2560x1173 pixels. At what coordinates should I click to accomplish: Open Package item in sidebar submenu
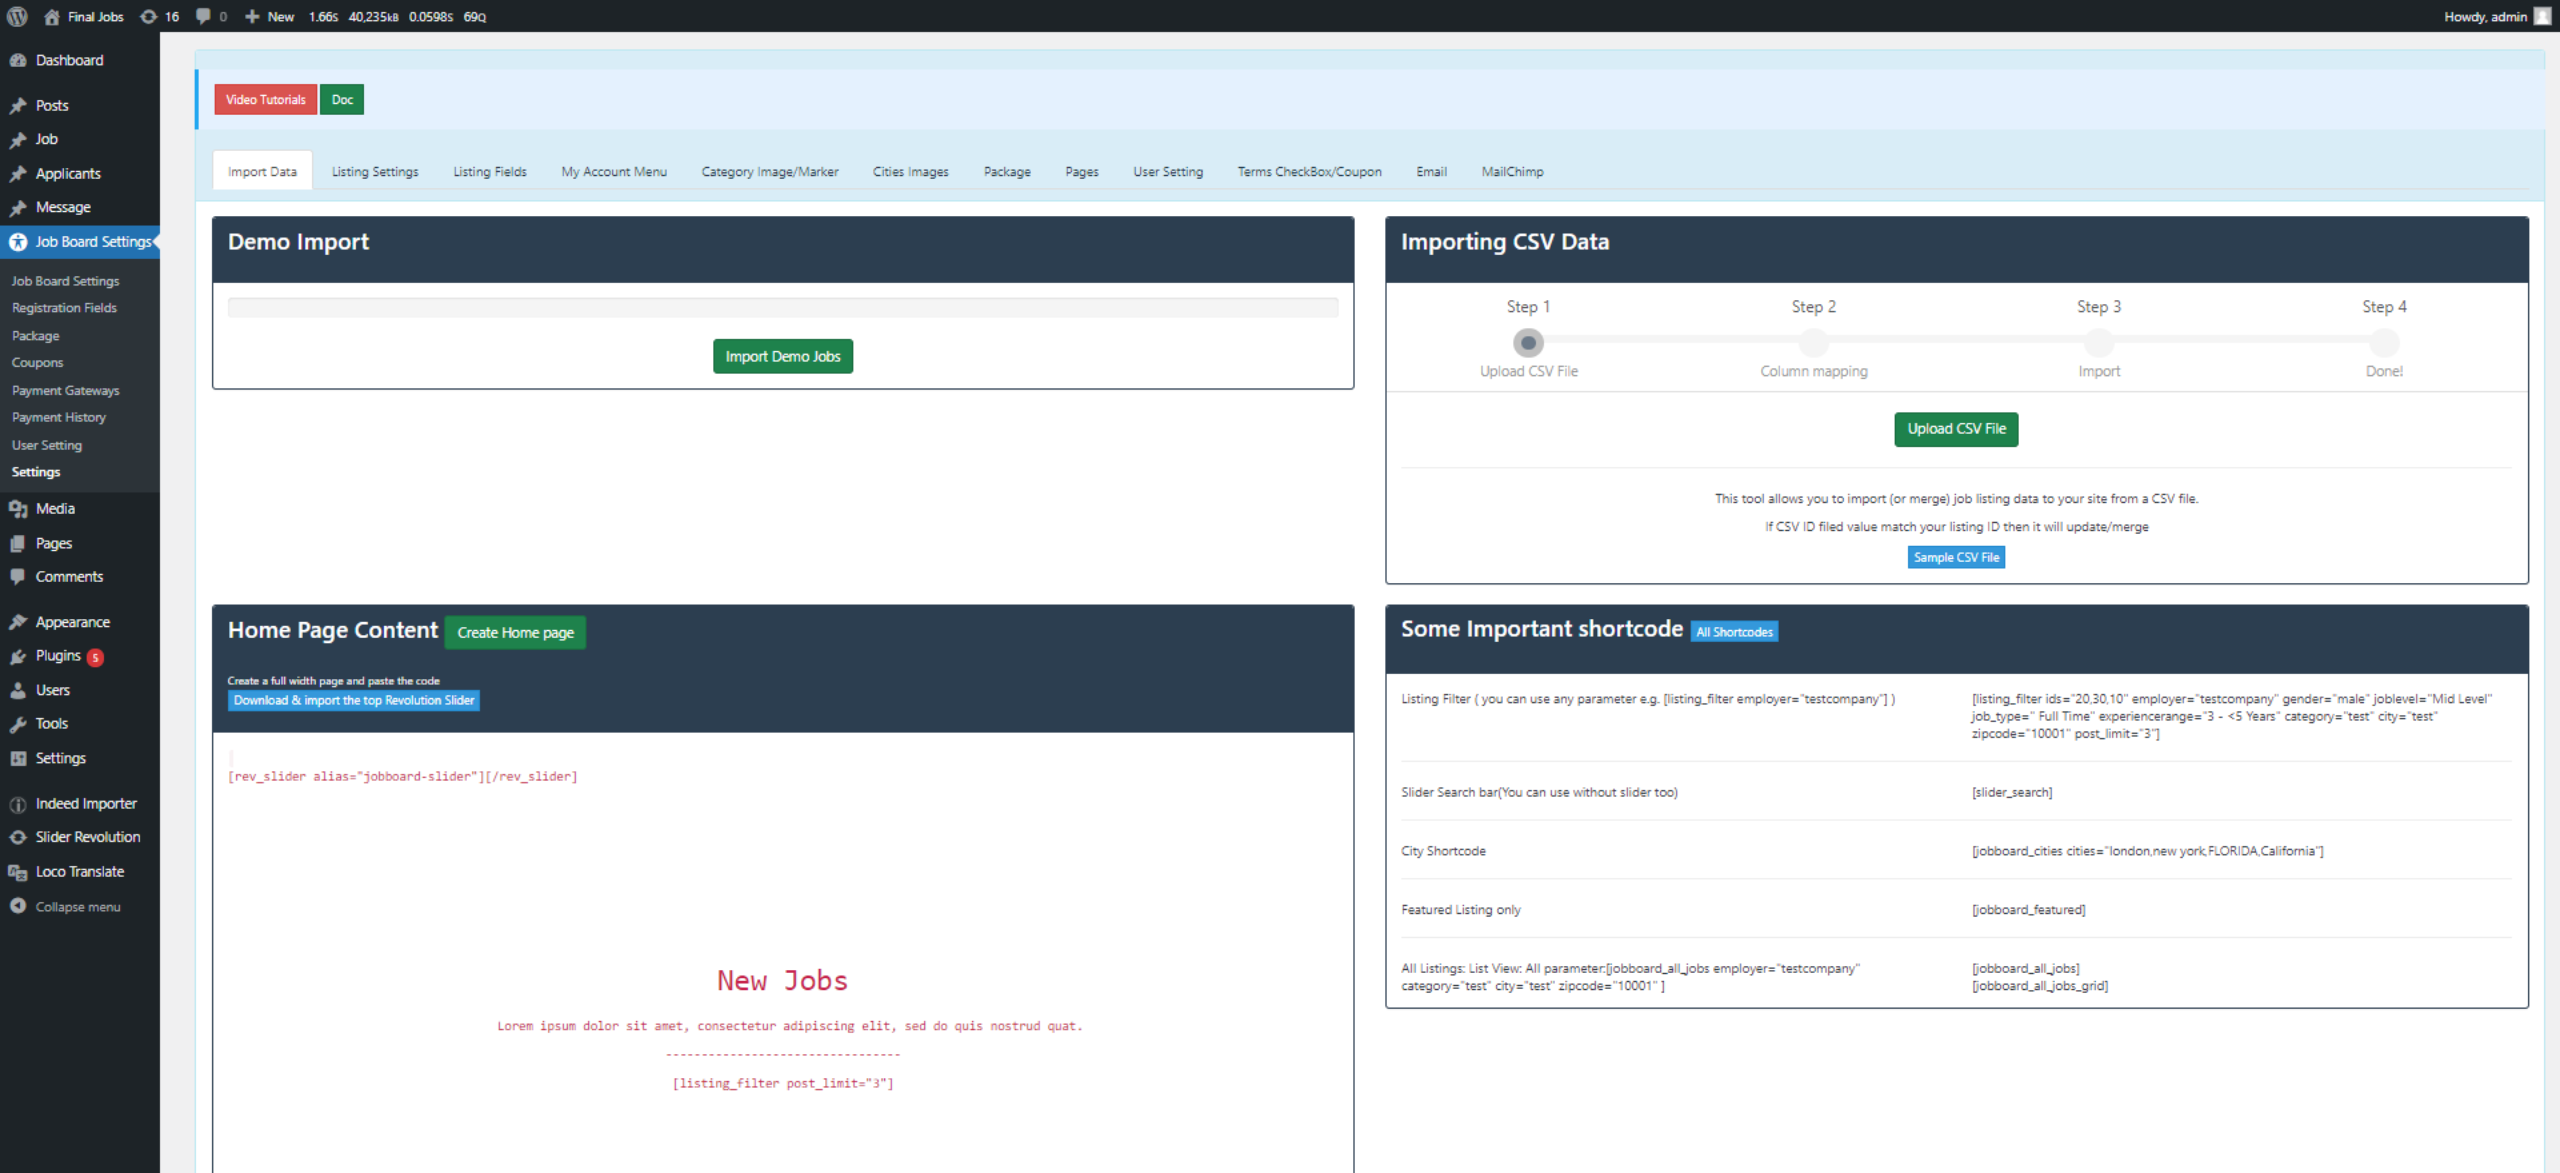click(35, 335)
